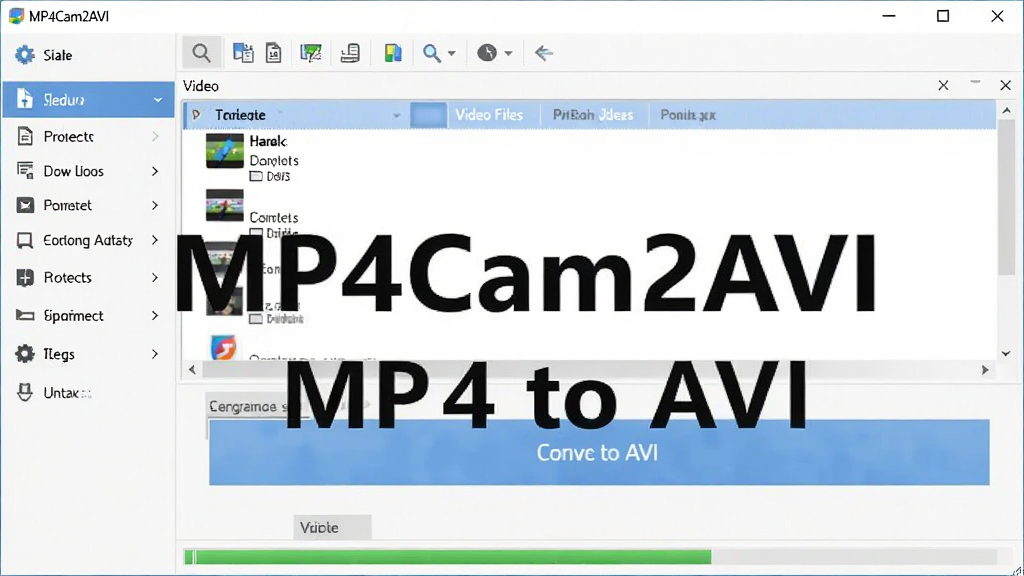The image size is (1024, 576).
Task: Expand the Tlegs chevron
Action: click(155, 354)
